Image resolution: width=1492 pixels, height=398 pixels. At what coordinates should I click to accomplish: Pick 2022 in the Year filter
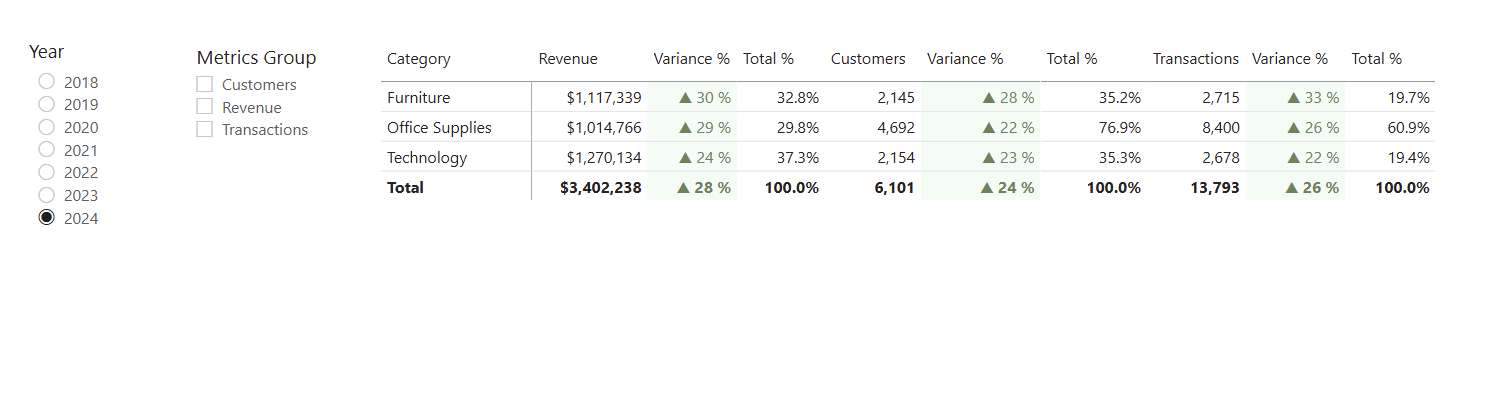click(x=46, y=172)
